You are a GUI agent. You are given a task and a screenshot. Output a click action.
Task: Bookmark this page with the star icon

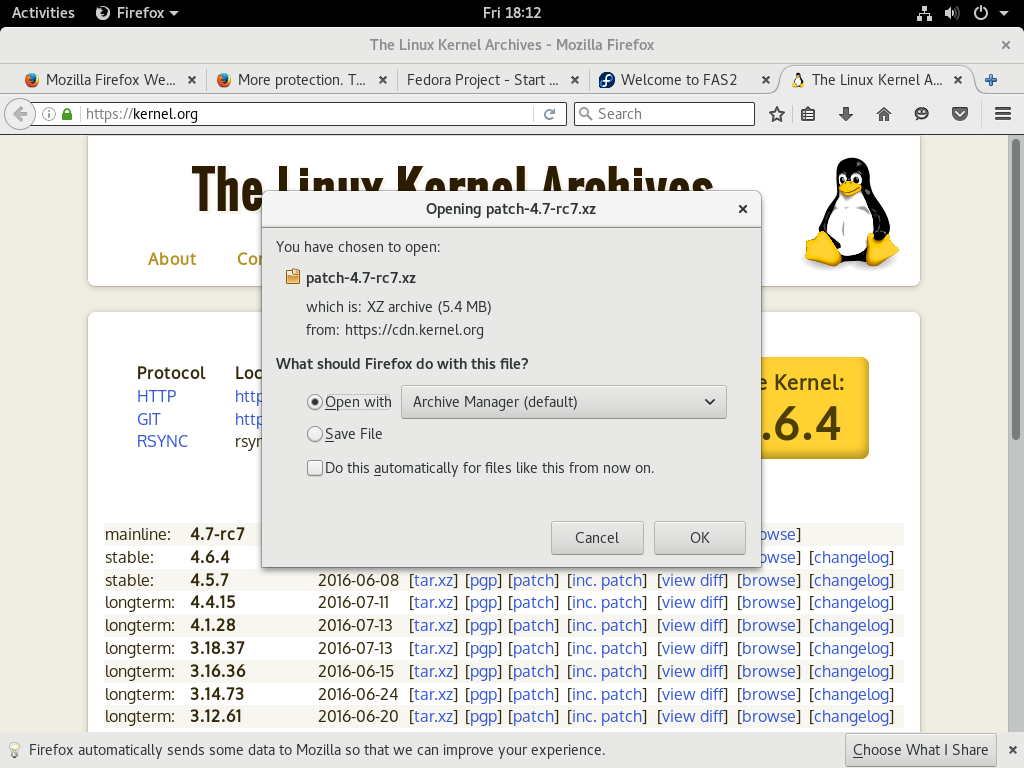coord(776,114)
